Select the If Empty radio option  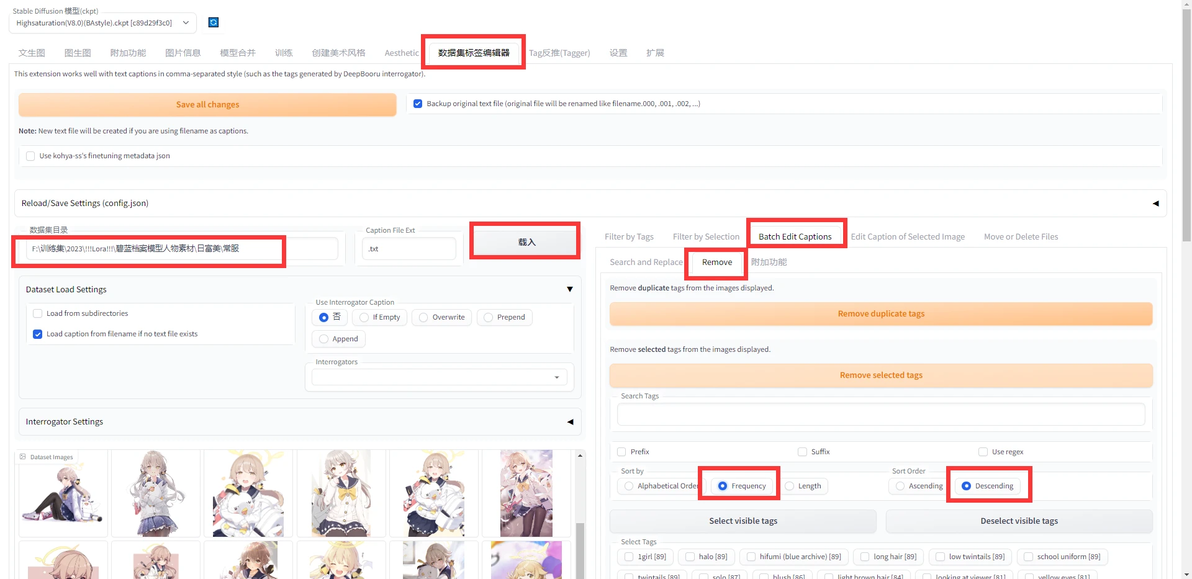click(x=379, y=317)
